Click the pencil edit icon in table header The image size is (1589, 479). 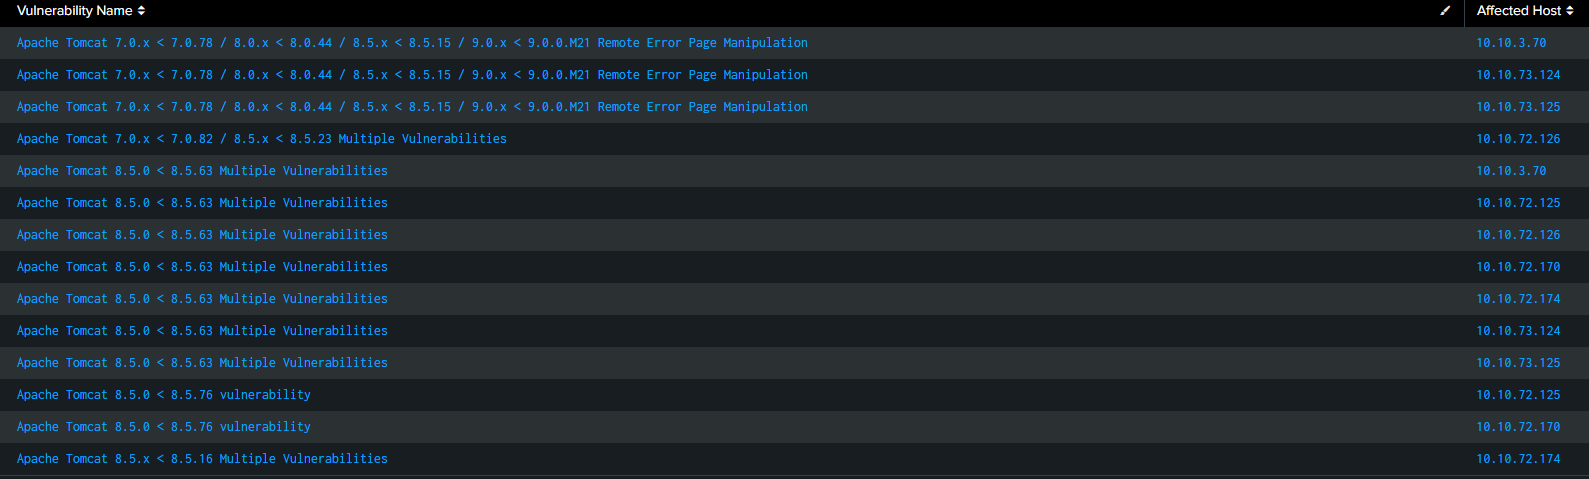click(1445, 11)
